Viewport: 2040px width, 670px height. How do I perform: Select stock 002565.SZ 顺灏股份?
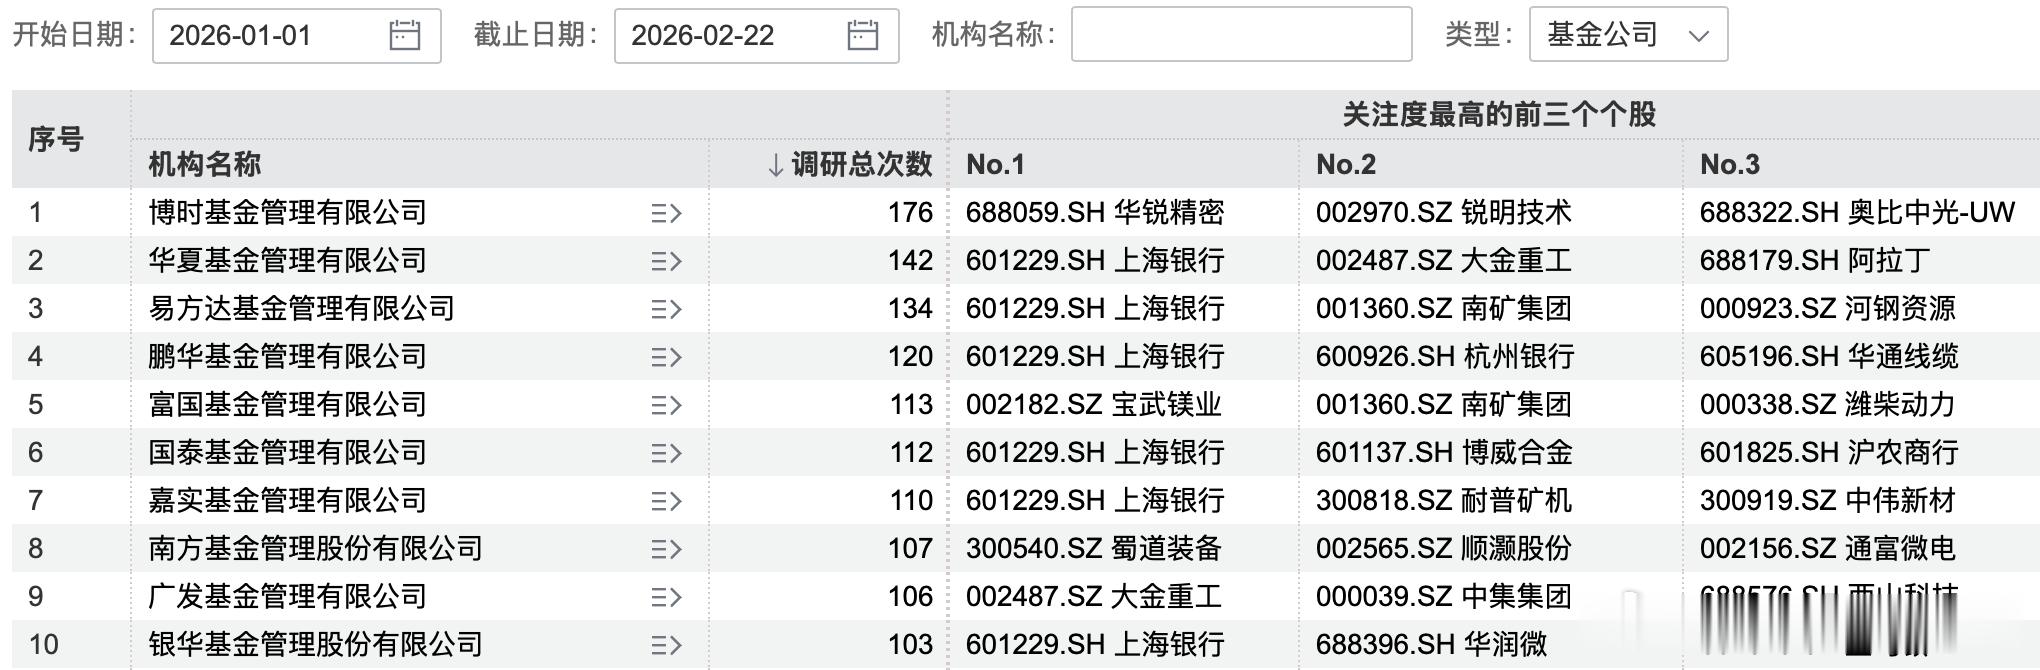point(1444,548)
